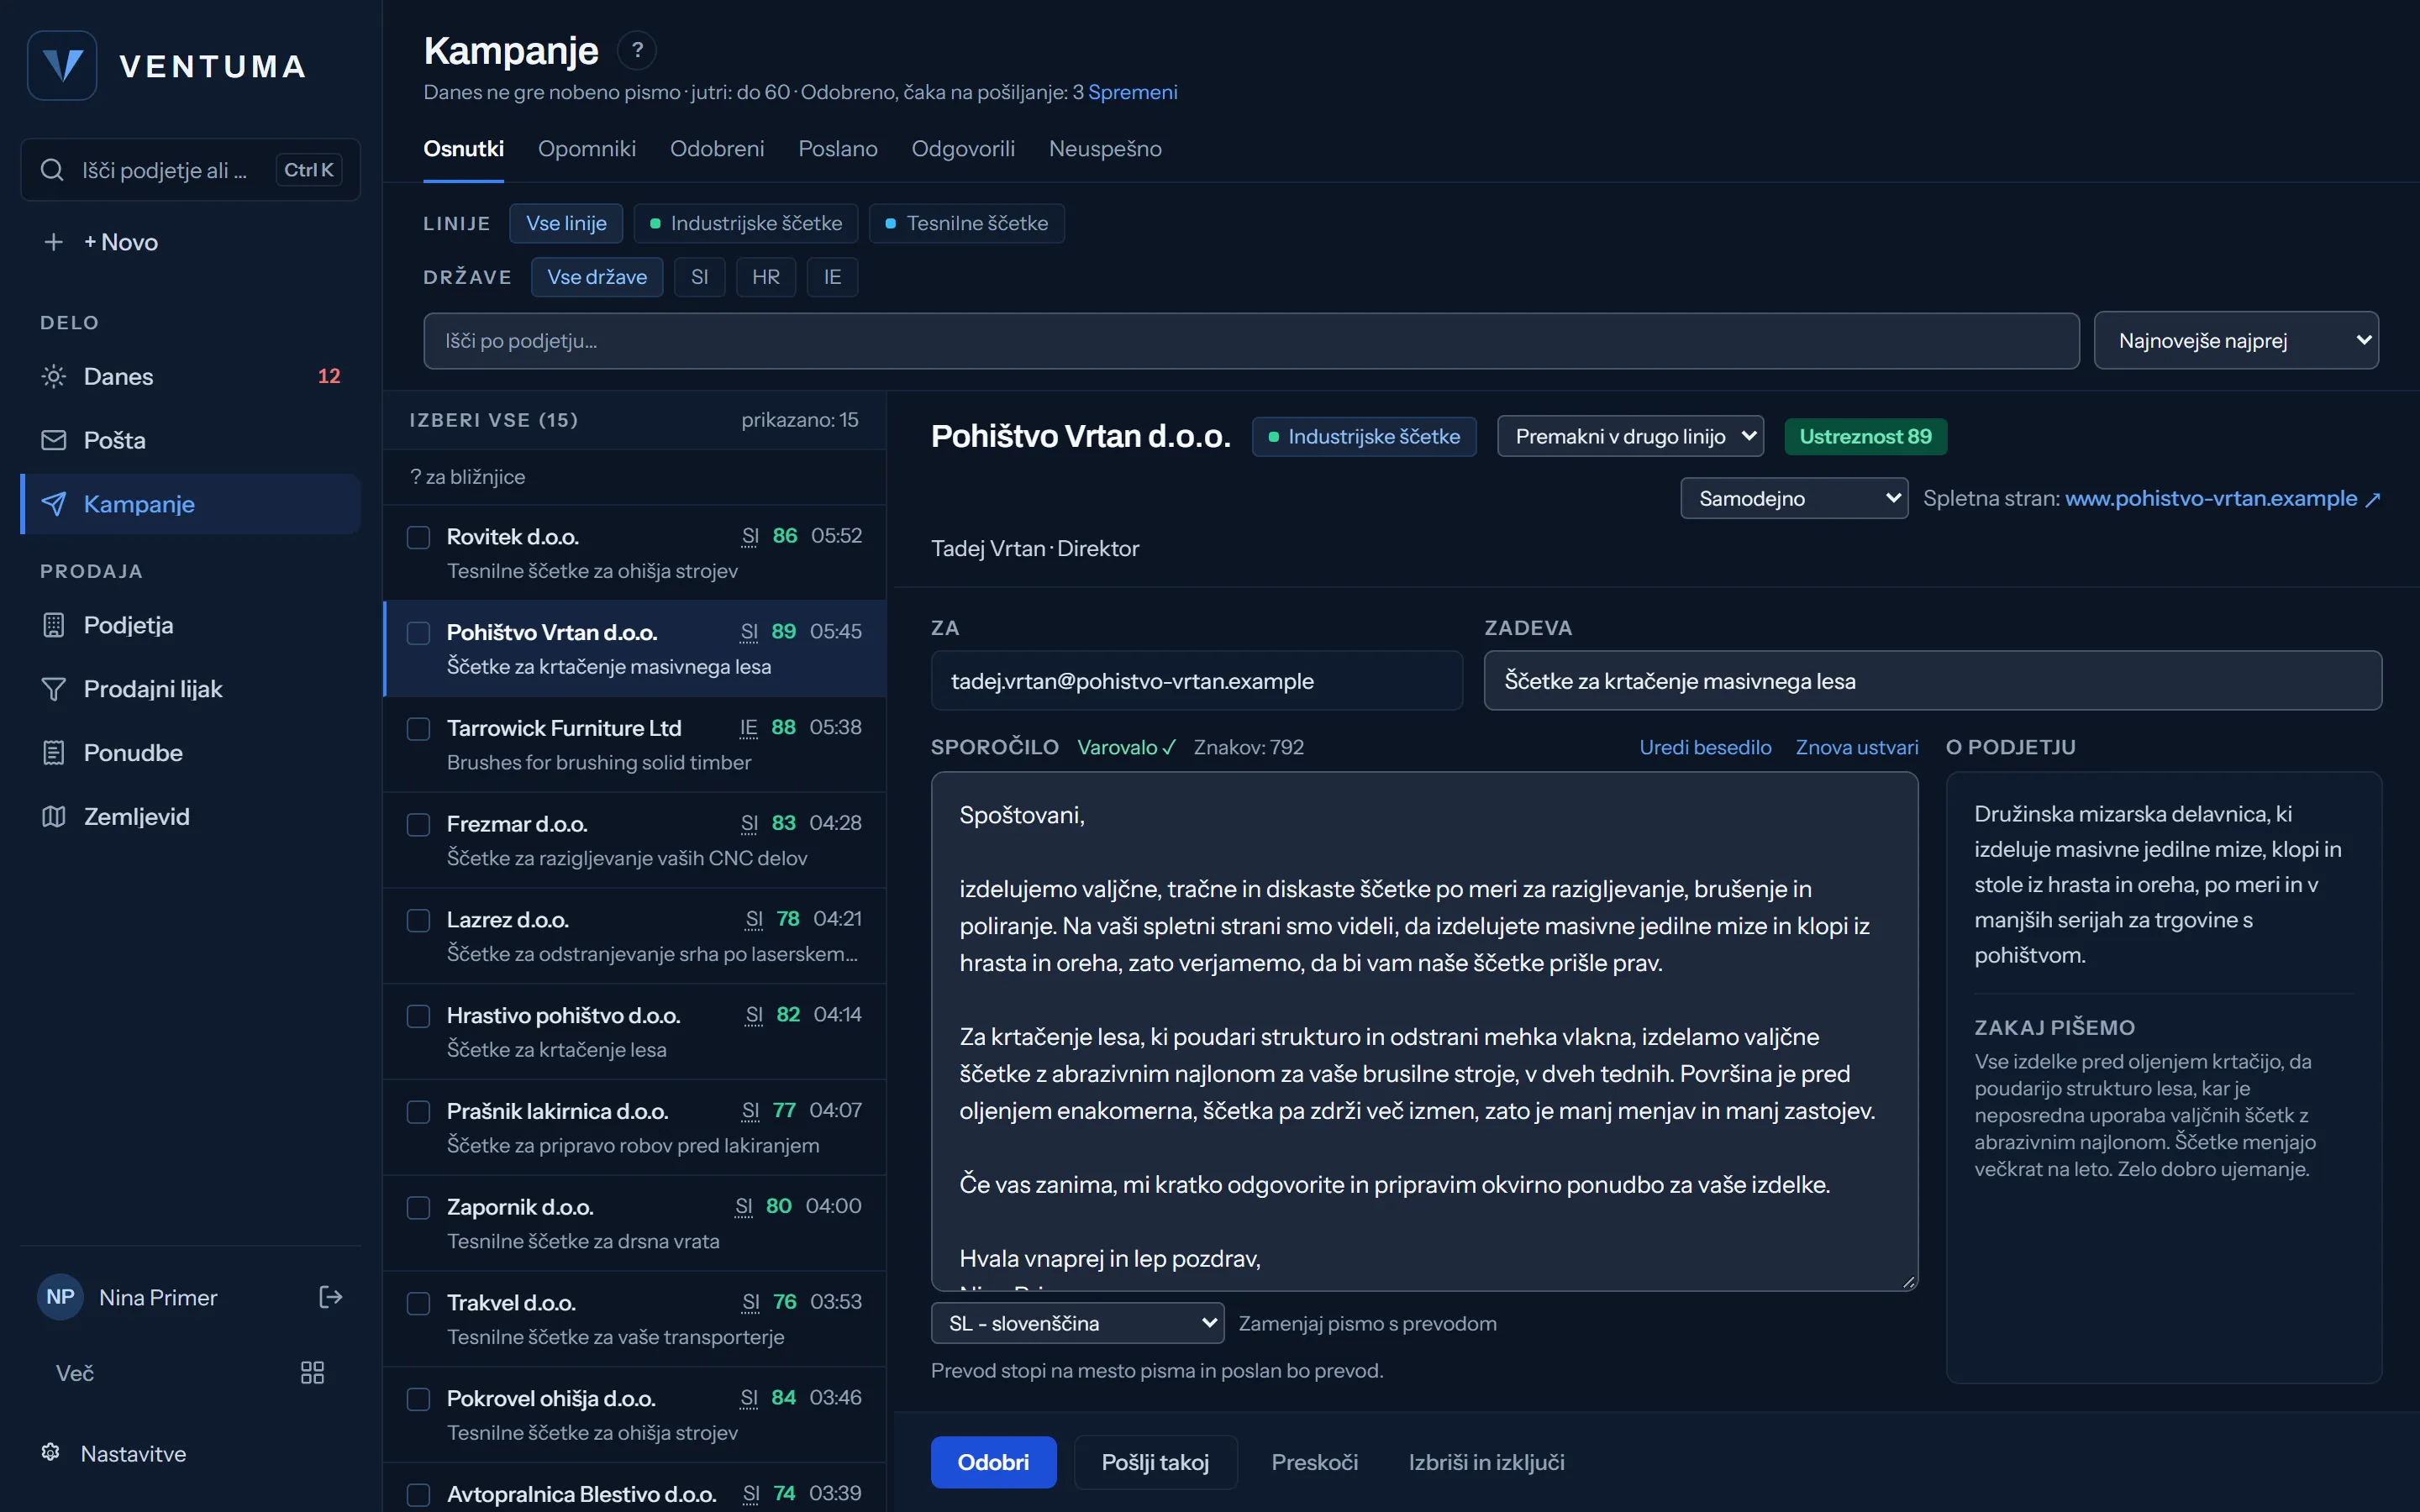
Task: Open the Samodejno dropdown
Action: point(1794,498)
